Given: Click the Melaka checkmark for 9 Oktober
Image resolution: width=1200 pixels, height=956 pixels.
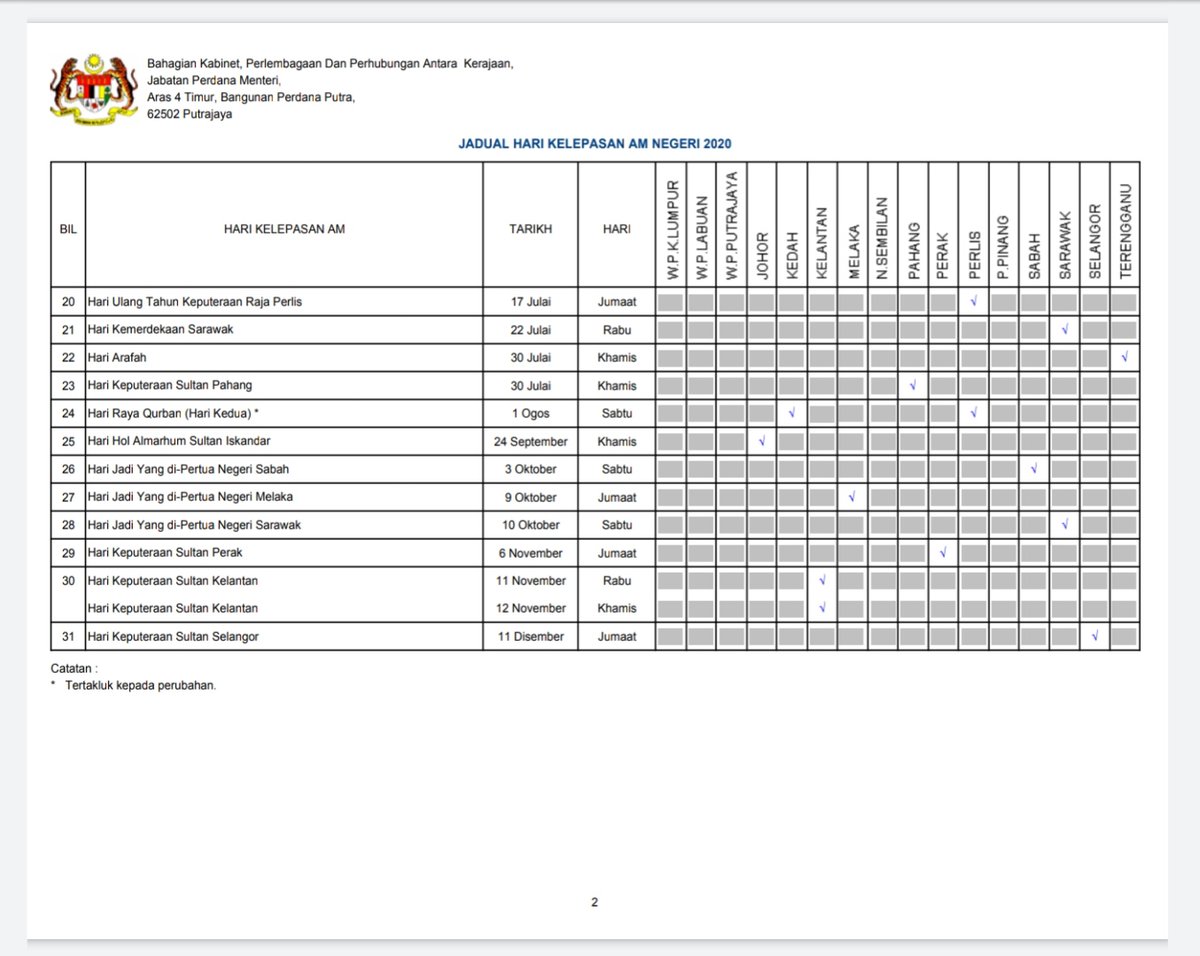Looking at the screenshot, I should [852, 497].
